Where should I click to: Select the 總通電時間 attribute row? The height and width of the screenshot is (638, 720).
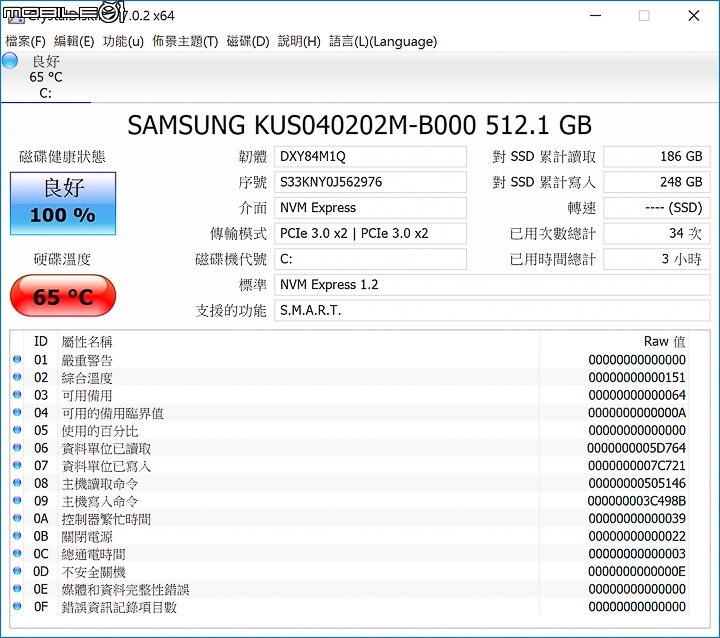[349, 553]
